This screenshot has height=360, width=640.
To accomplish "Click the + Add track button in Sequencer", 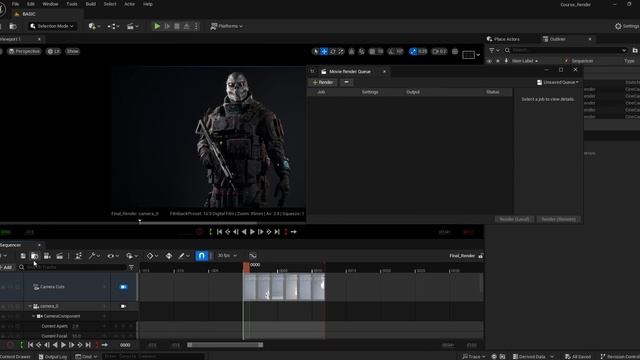I will click(x=7, y=267).
